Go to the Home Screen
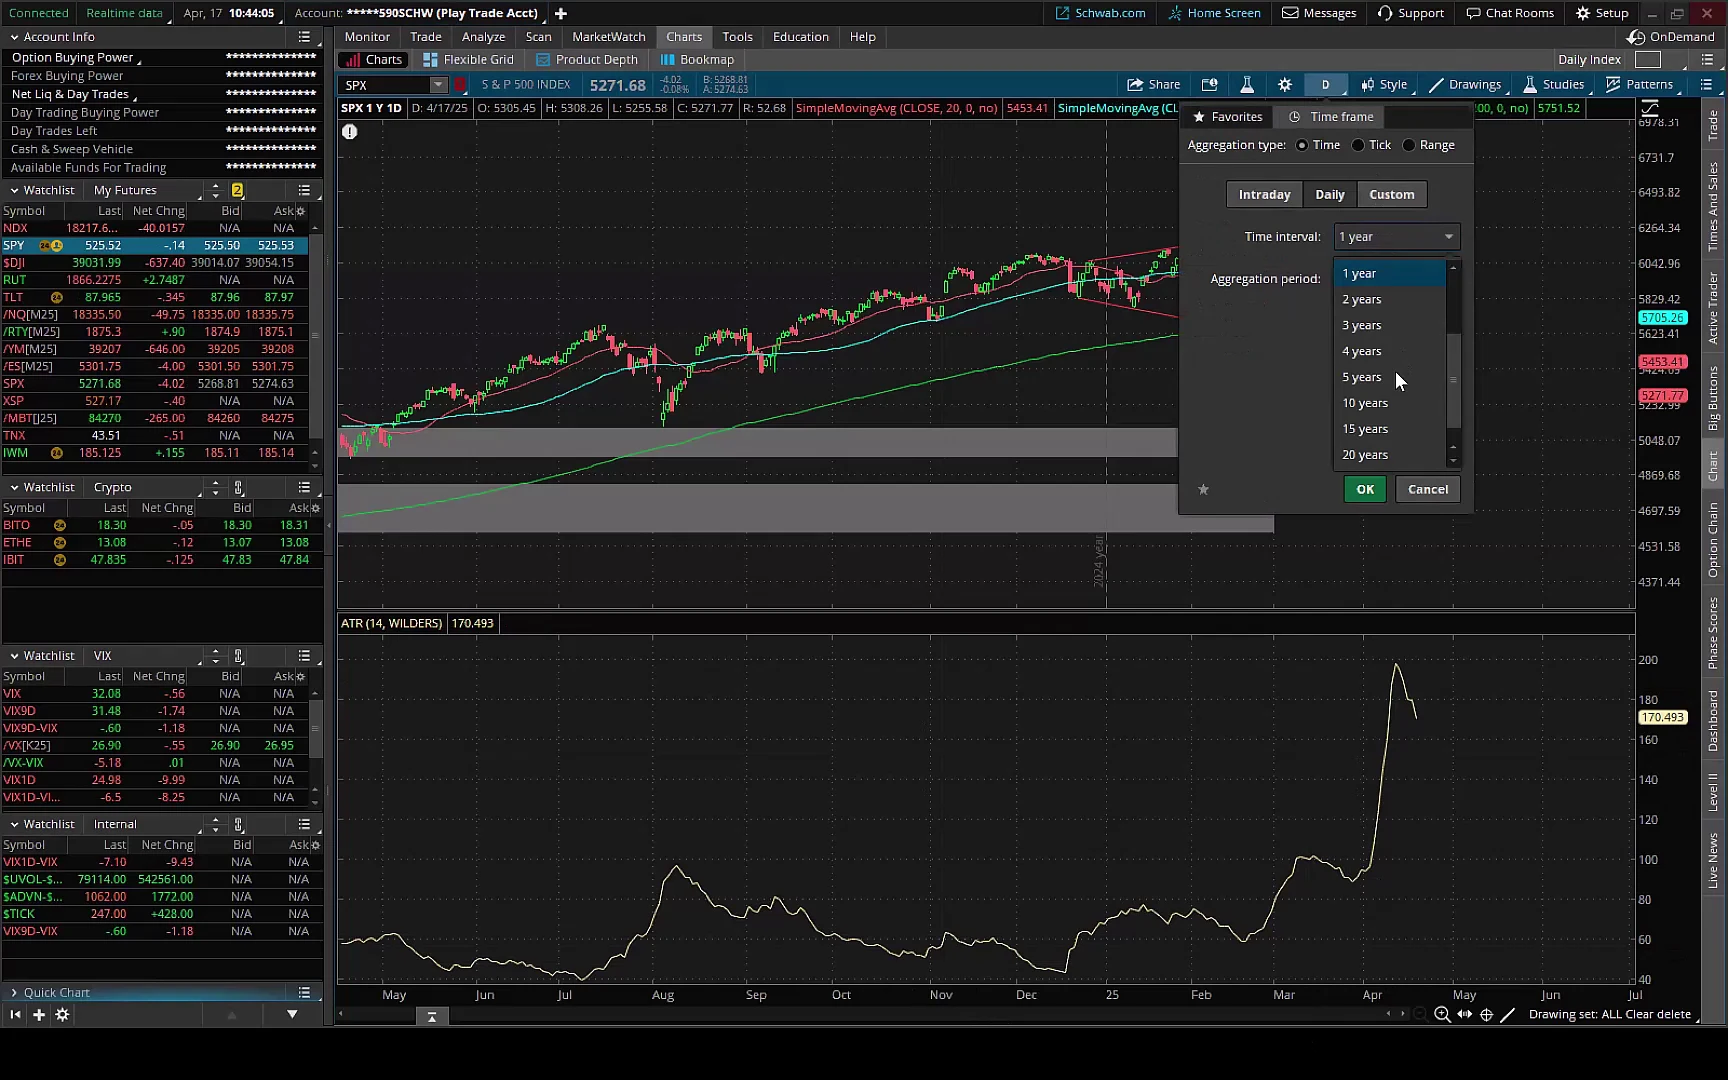The width and height of the screenshot is (1728, 1080). [x=1214, y=13]
